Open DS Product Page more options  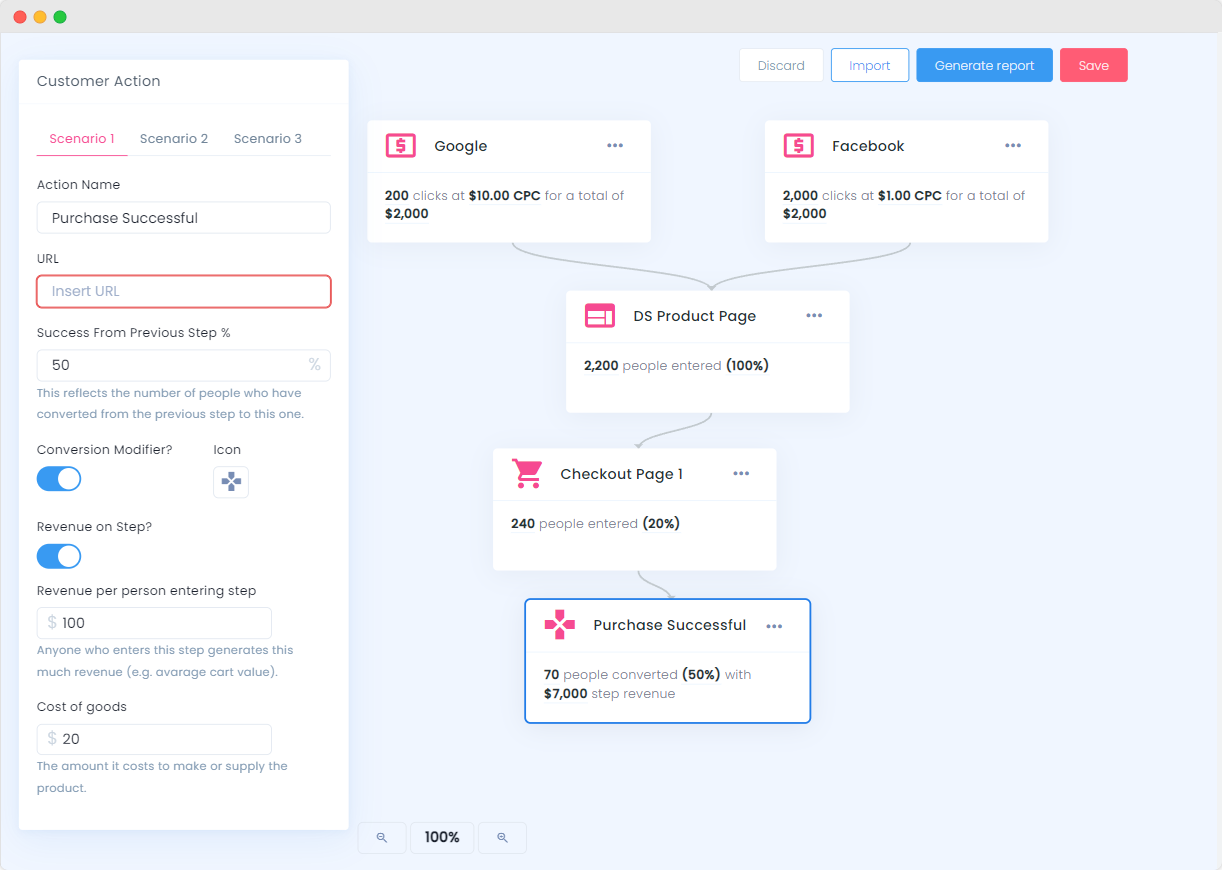click(x=814, y=316)
